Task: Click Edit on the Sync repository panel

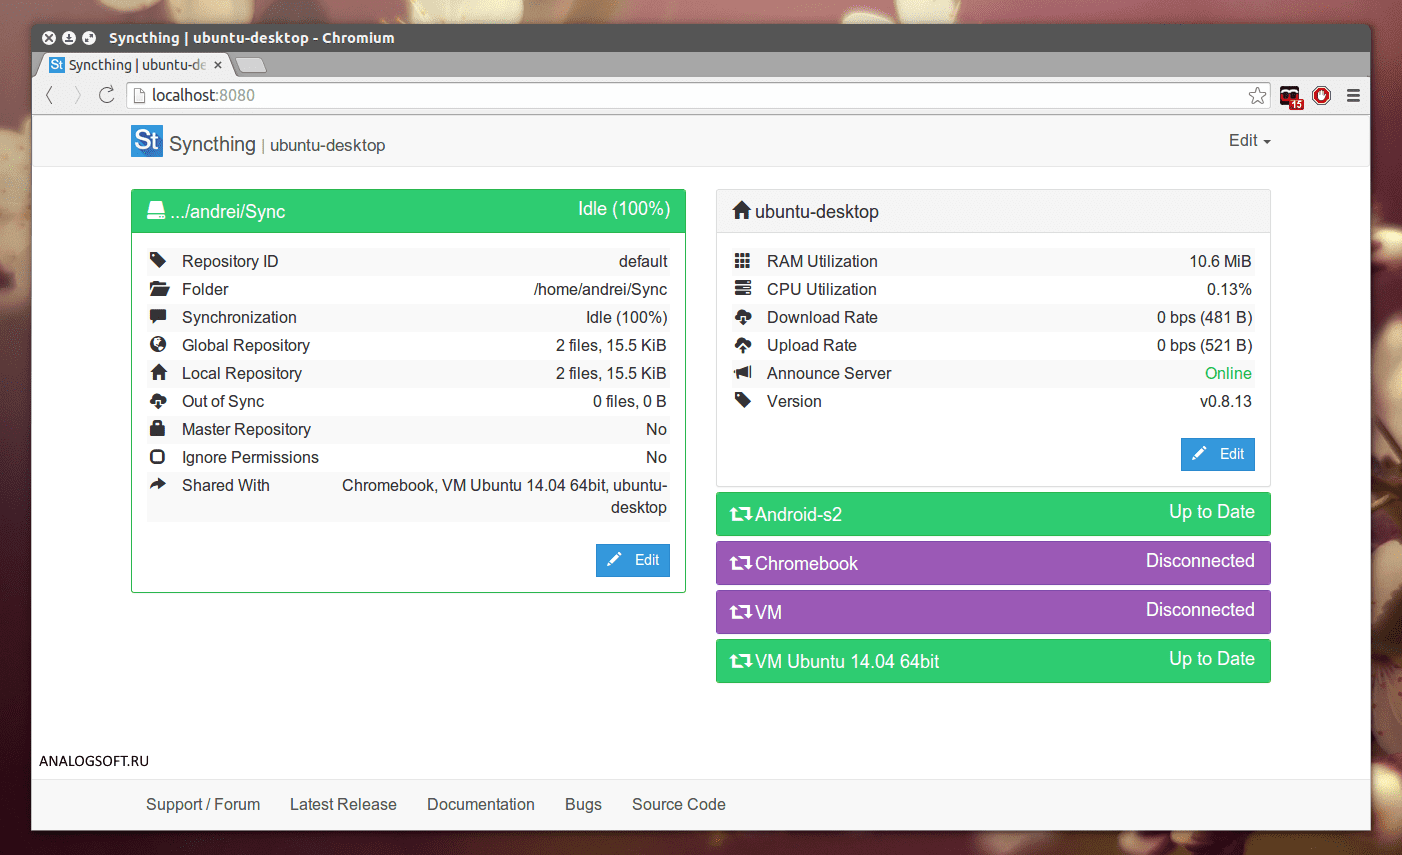Action: pos(632,560)
